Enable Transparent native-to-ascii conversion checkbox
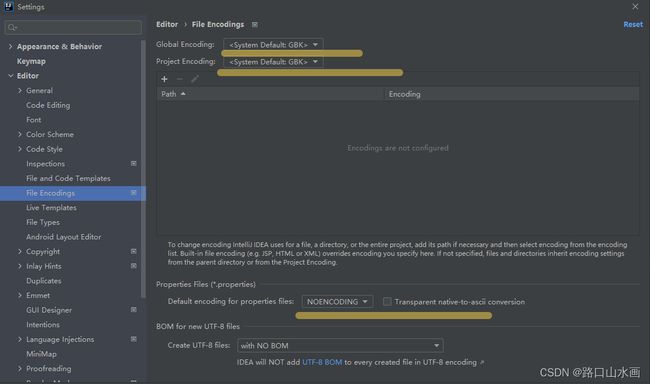This screenshot has width=650, height=384. point(387,301)
